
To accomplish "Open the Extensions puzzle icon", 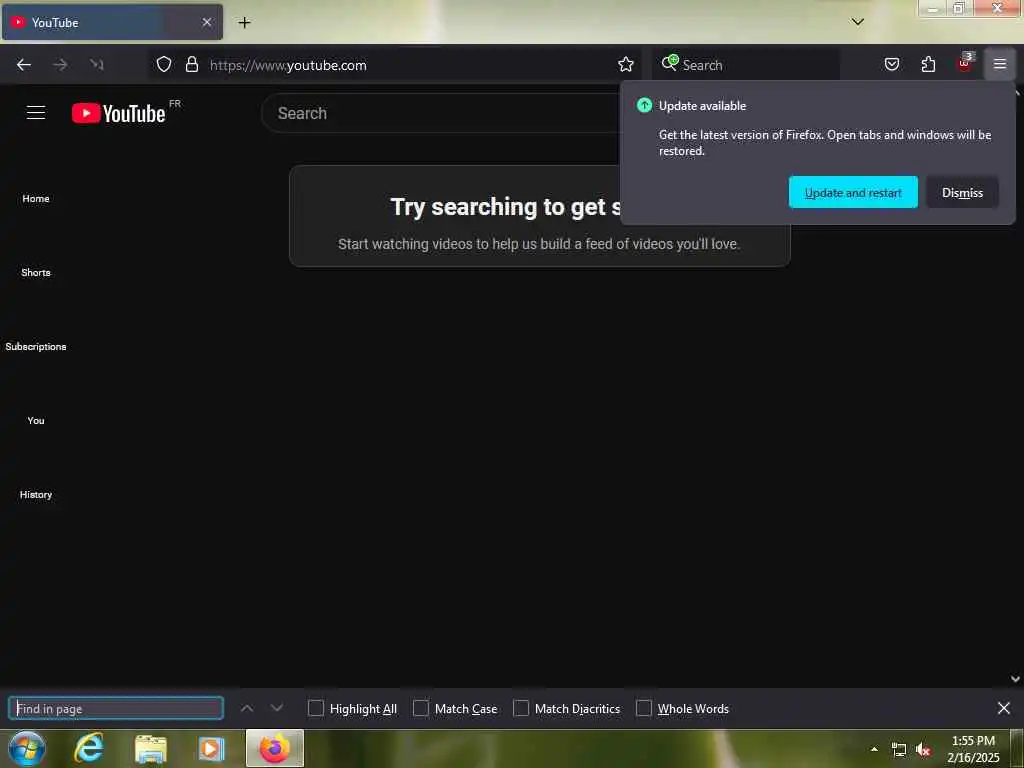I will pos(928,64).
